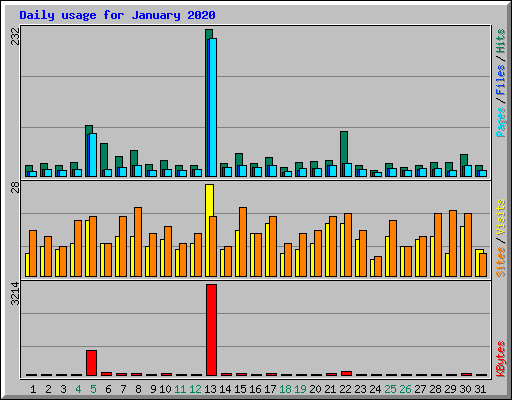Click the orange sites bar for day 29
This screenshot has height=400, width=512.
[453, 243]
